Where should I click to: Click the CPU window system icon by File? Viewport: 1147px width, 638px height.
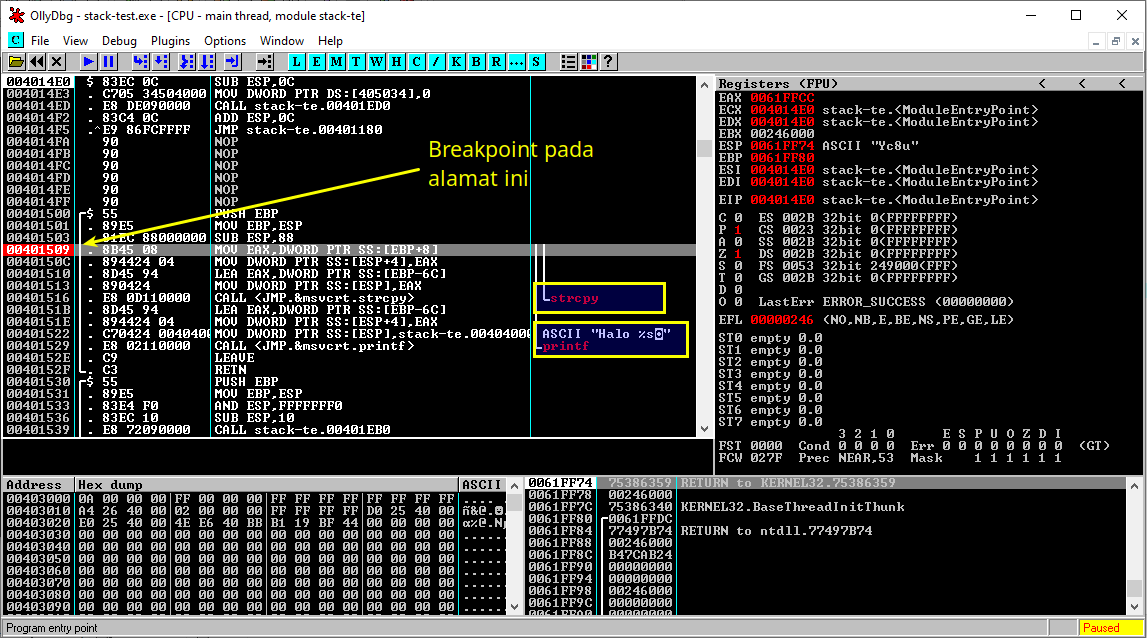[15, 40]
